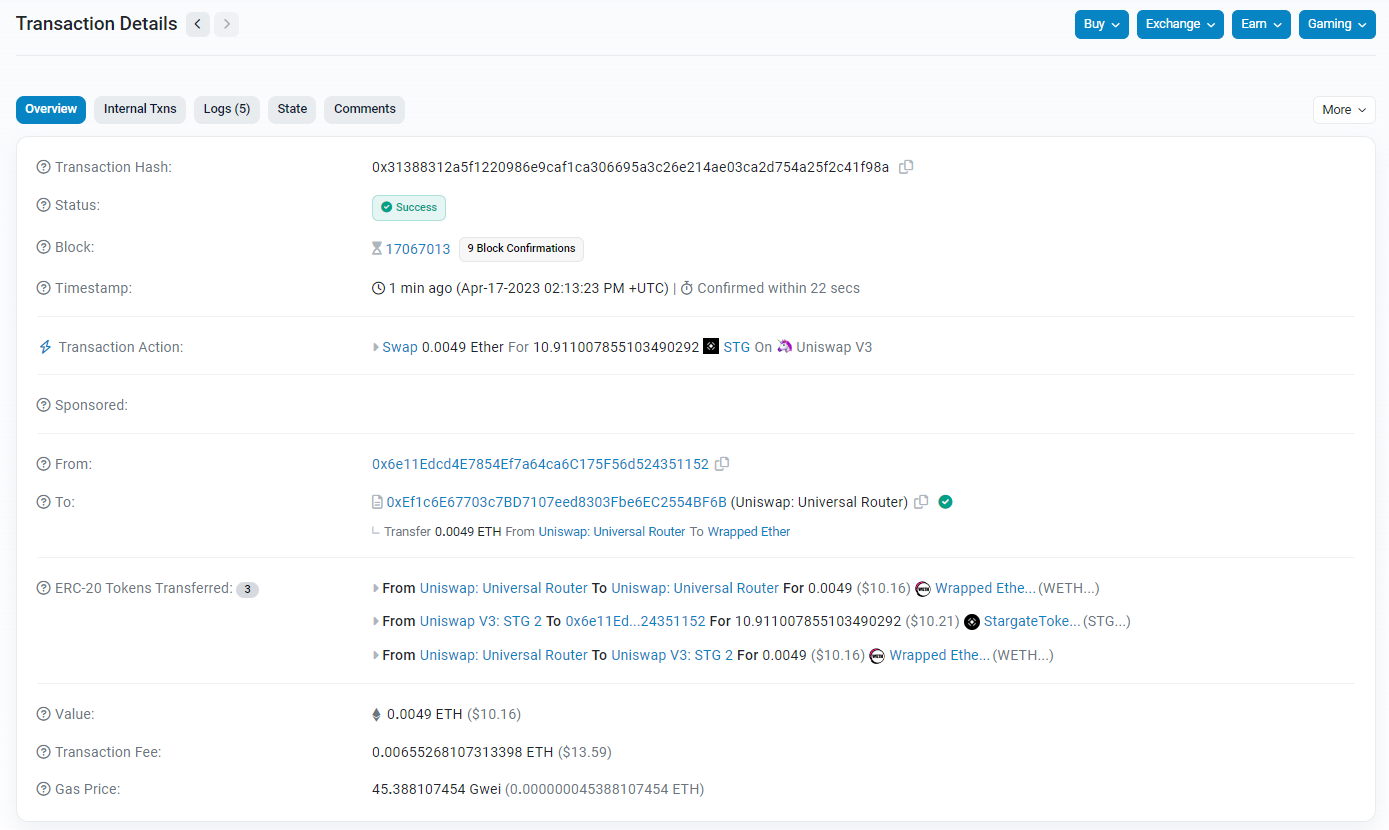This screenshot has height=830, width=1389.
Task: Click the stopwatch icon beside Confirmed within
Action: pyautogui.click(x=687, y=288)
